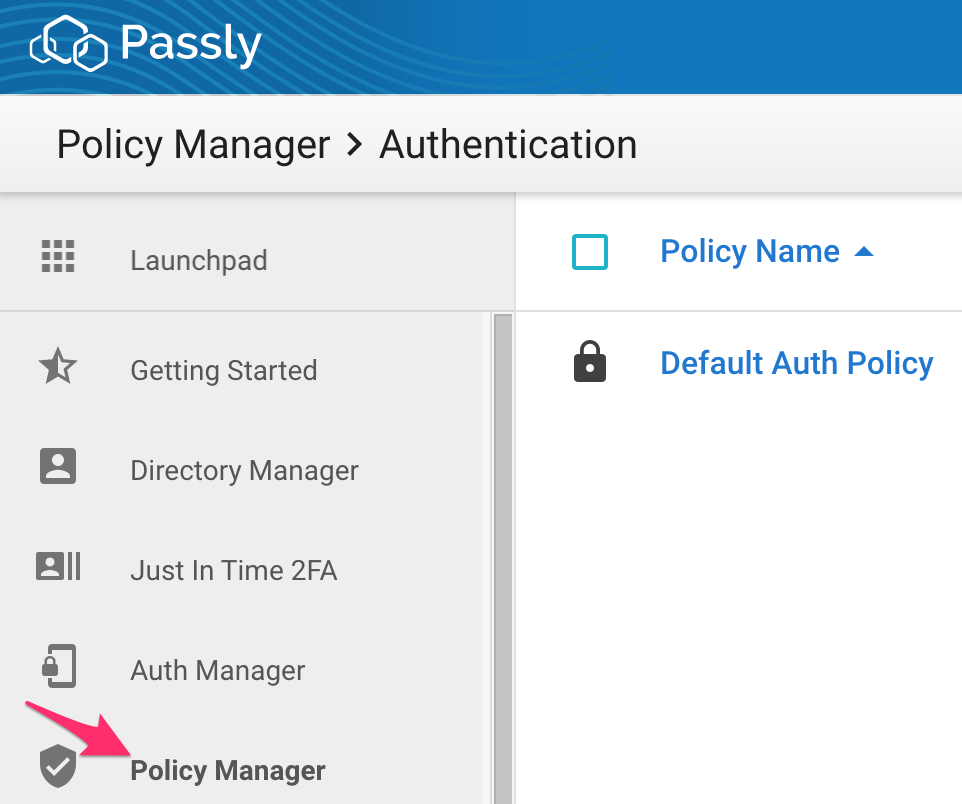Open the Default Auth Policy link

pos(796,363)
